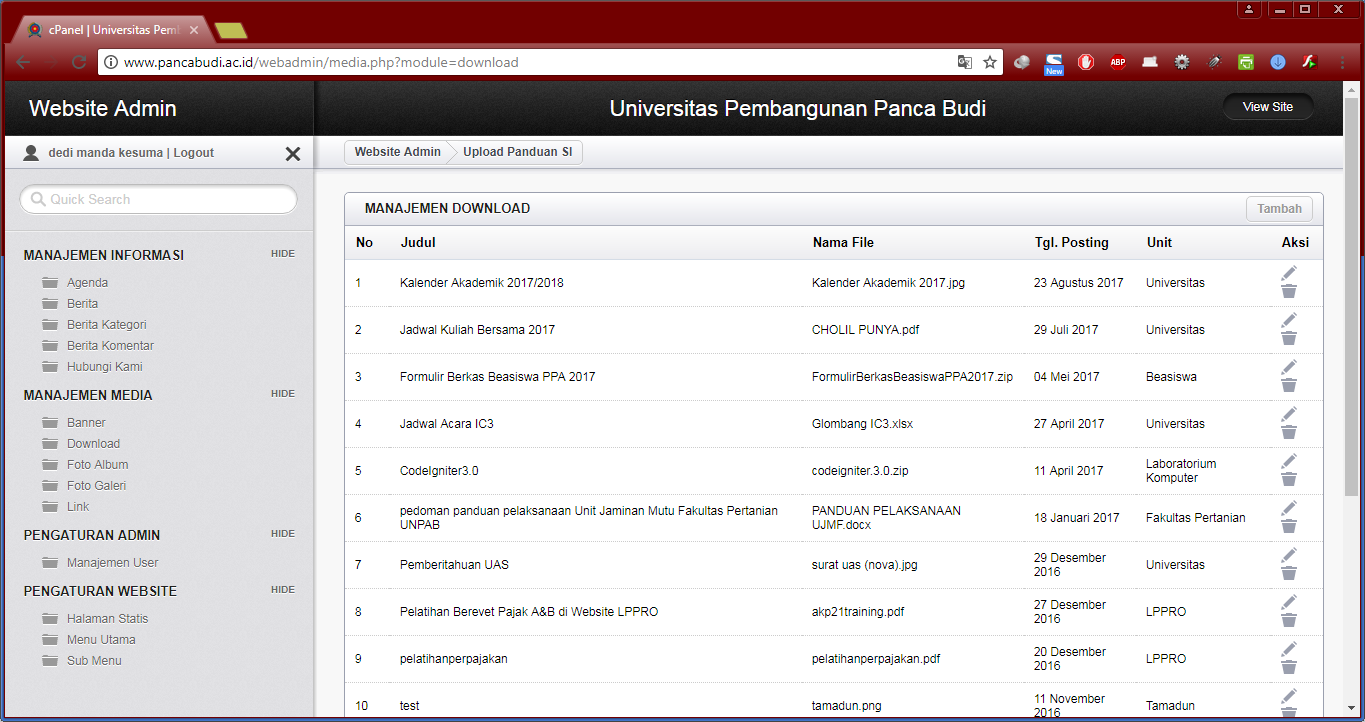Bookmark this page with the star icon
Viewport: 1365px width, 722px height.
990,62
